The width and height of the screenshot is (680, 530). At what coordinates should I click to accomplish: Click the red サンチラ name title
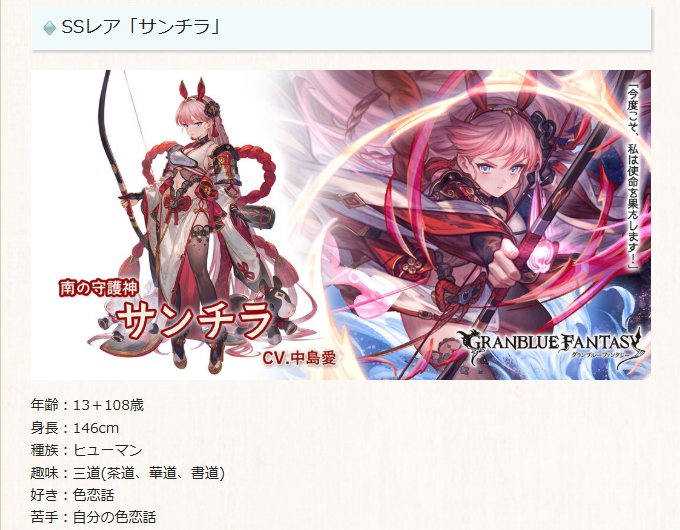pyautogui.click(x=194, y=320)
